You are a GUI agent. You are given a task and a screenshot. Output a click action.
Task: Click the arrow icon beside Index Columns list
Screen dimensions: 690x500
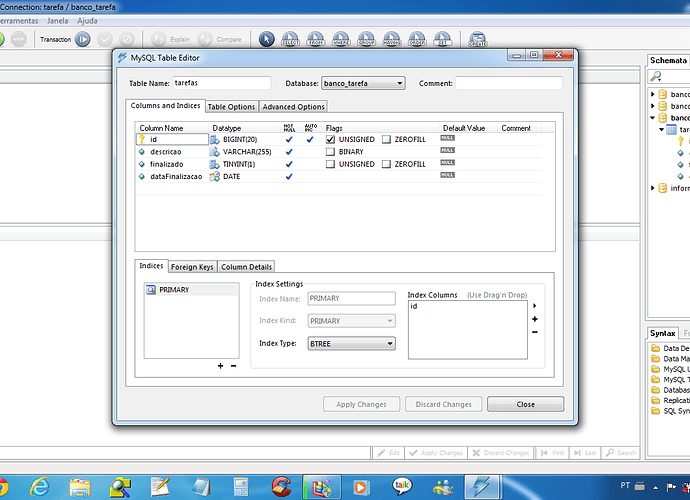tap(535, 305)
